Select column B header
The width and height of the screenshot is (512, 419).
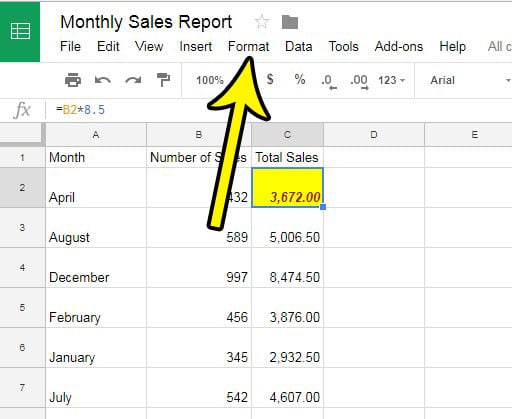pyautogui.click(x=199, y=135)
